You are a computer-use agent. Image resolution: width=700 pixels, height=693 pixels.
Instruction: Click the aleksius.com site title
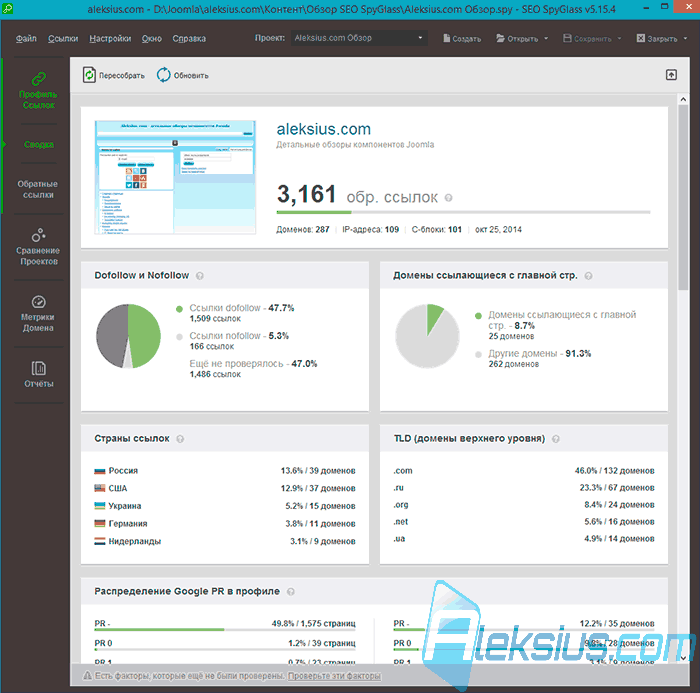click(324, 129)
